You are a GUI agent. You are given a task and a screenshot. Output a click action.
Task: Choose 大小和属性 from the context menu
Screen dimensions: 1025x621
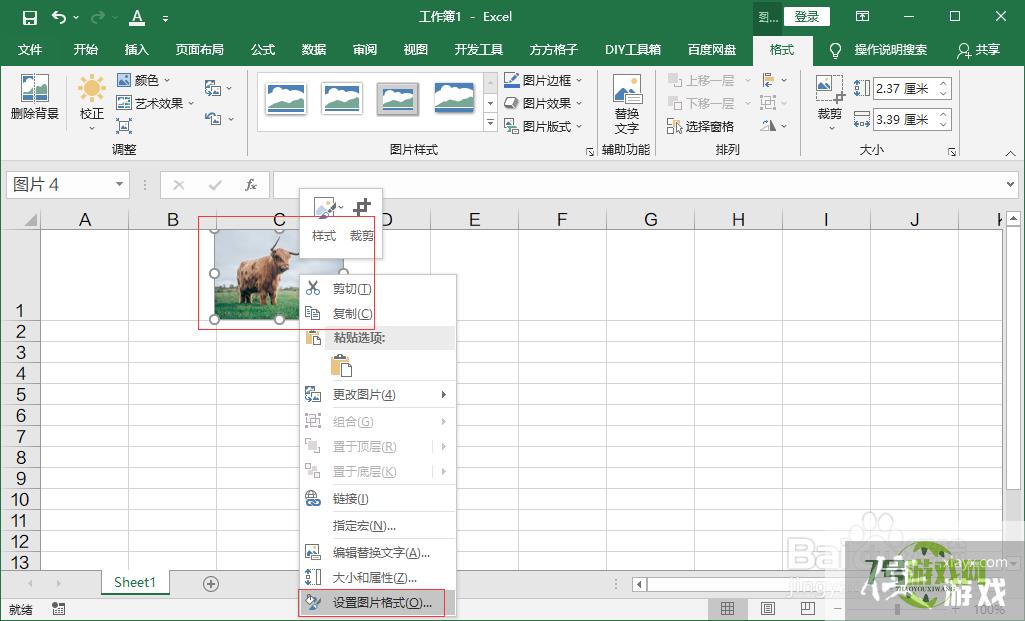pos(377,578)
